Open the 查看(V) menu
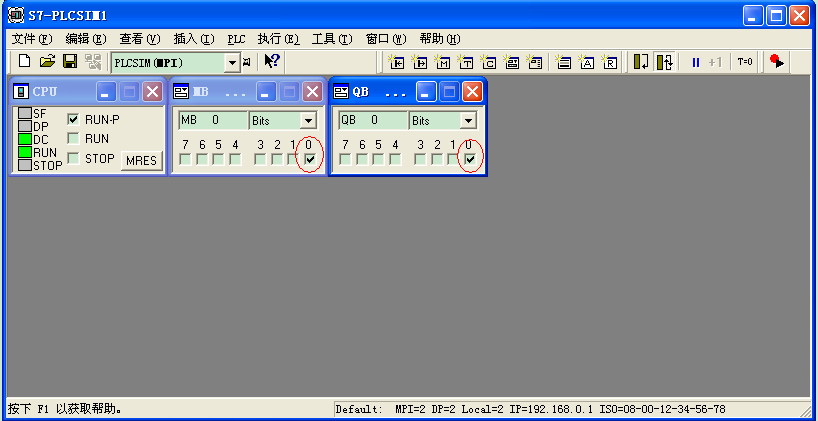This screenshot has height=421, width=818. 140,39
